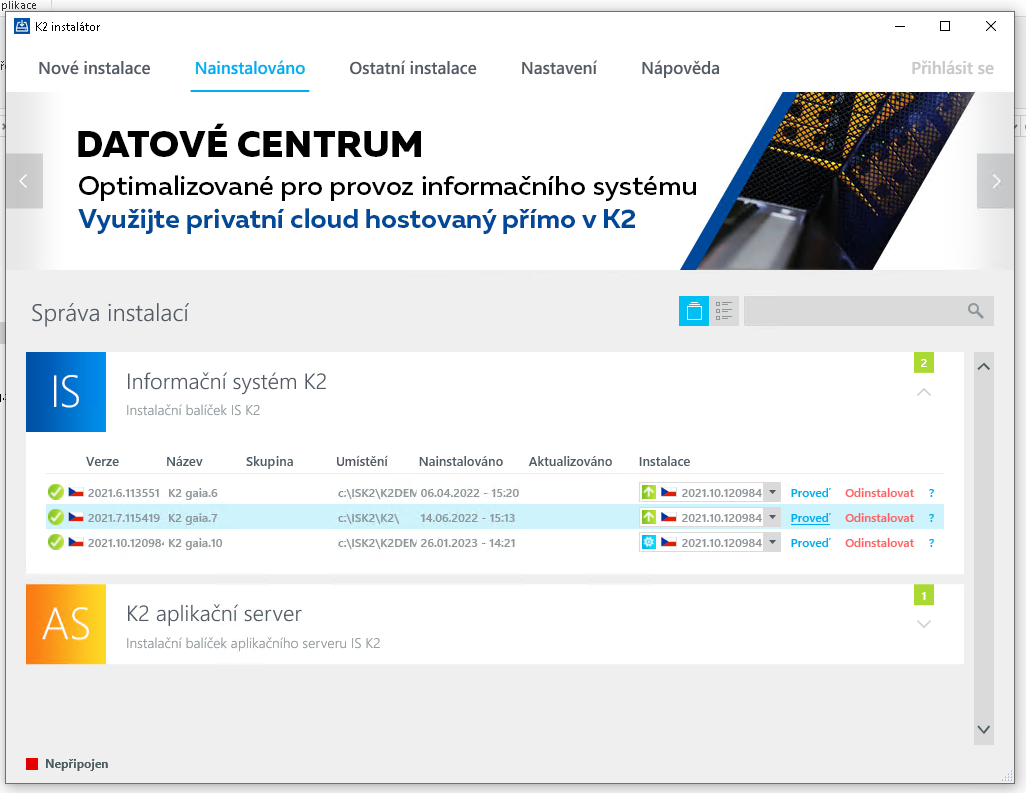Click green status check for K2 gaia.6
This screenshot has height=793, width=1026.
56,492
